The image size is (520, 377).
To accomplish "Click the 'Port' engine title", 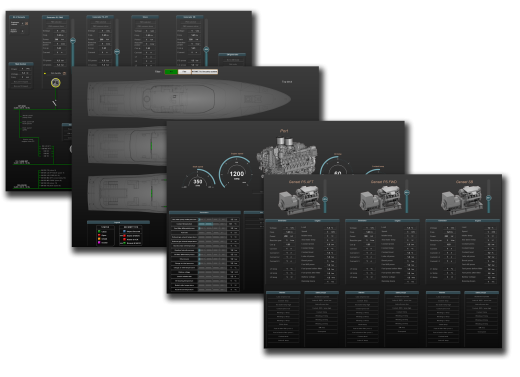I will 284,131.
